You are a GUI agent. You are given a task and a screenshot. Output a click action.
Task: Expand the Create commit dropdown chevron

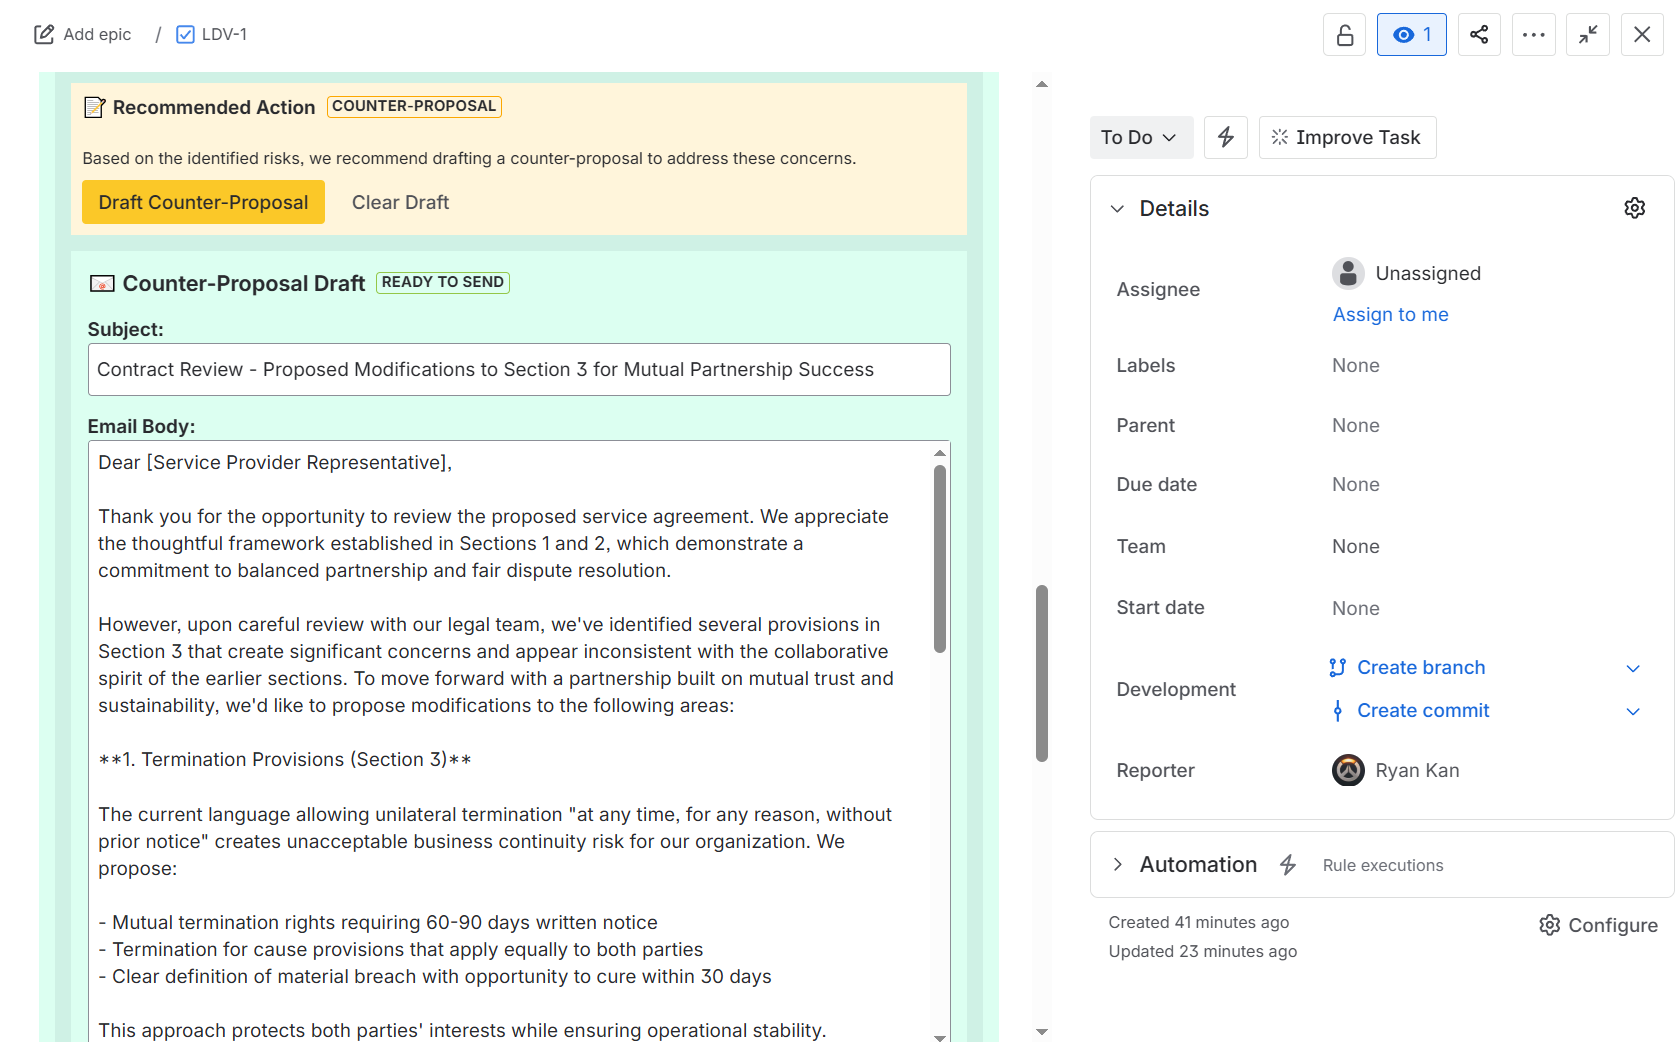point(1632,712)
